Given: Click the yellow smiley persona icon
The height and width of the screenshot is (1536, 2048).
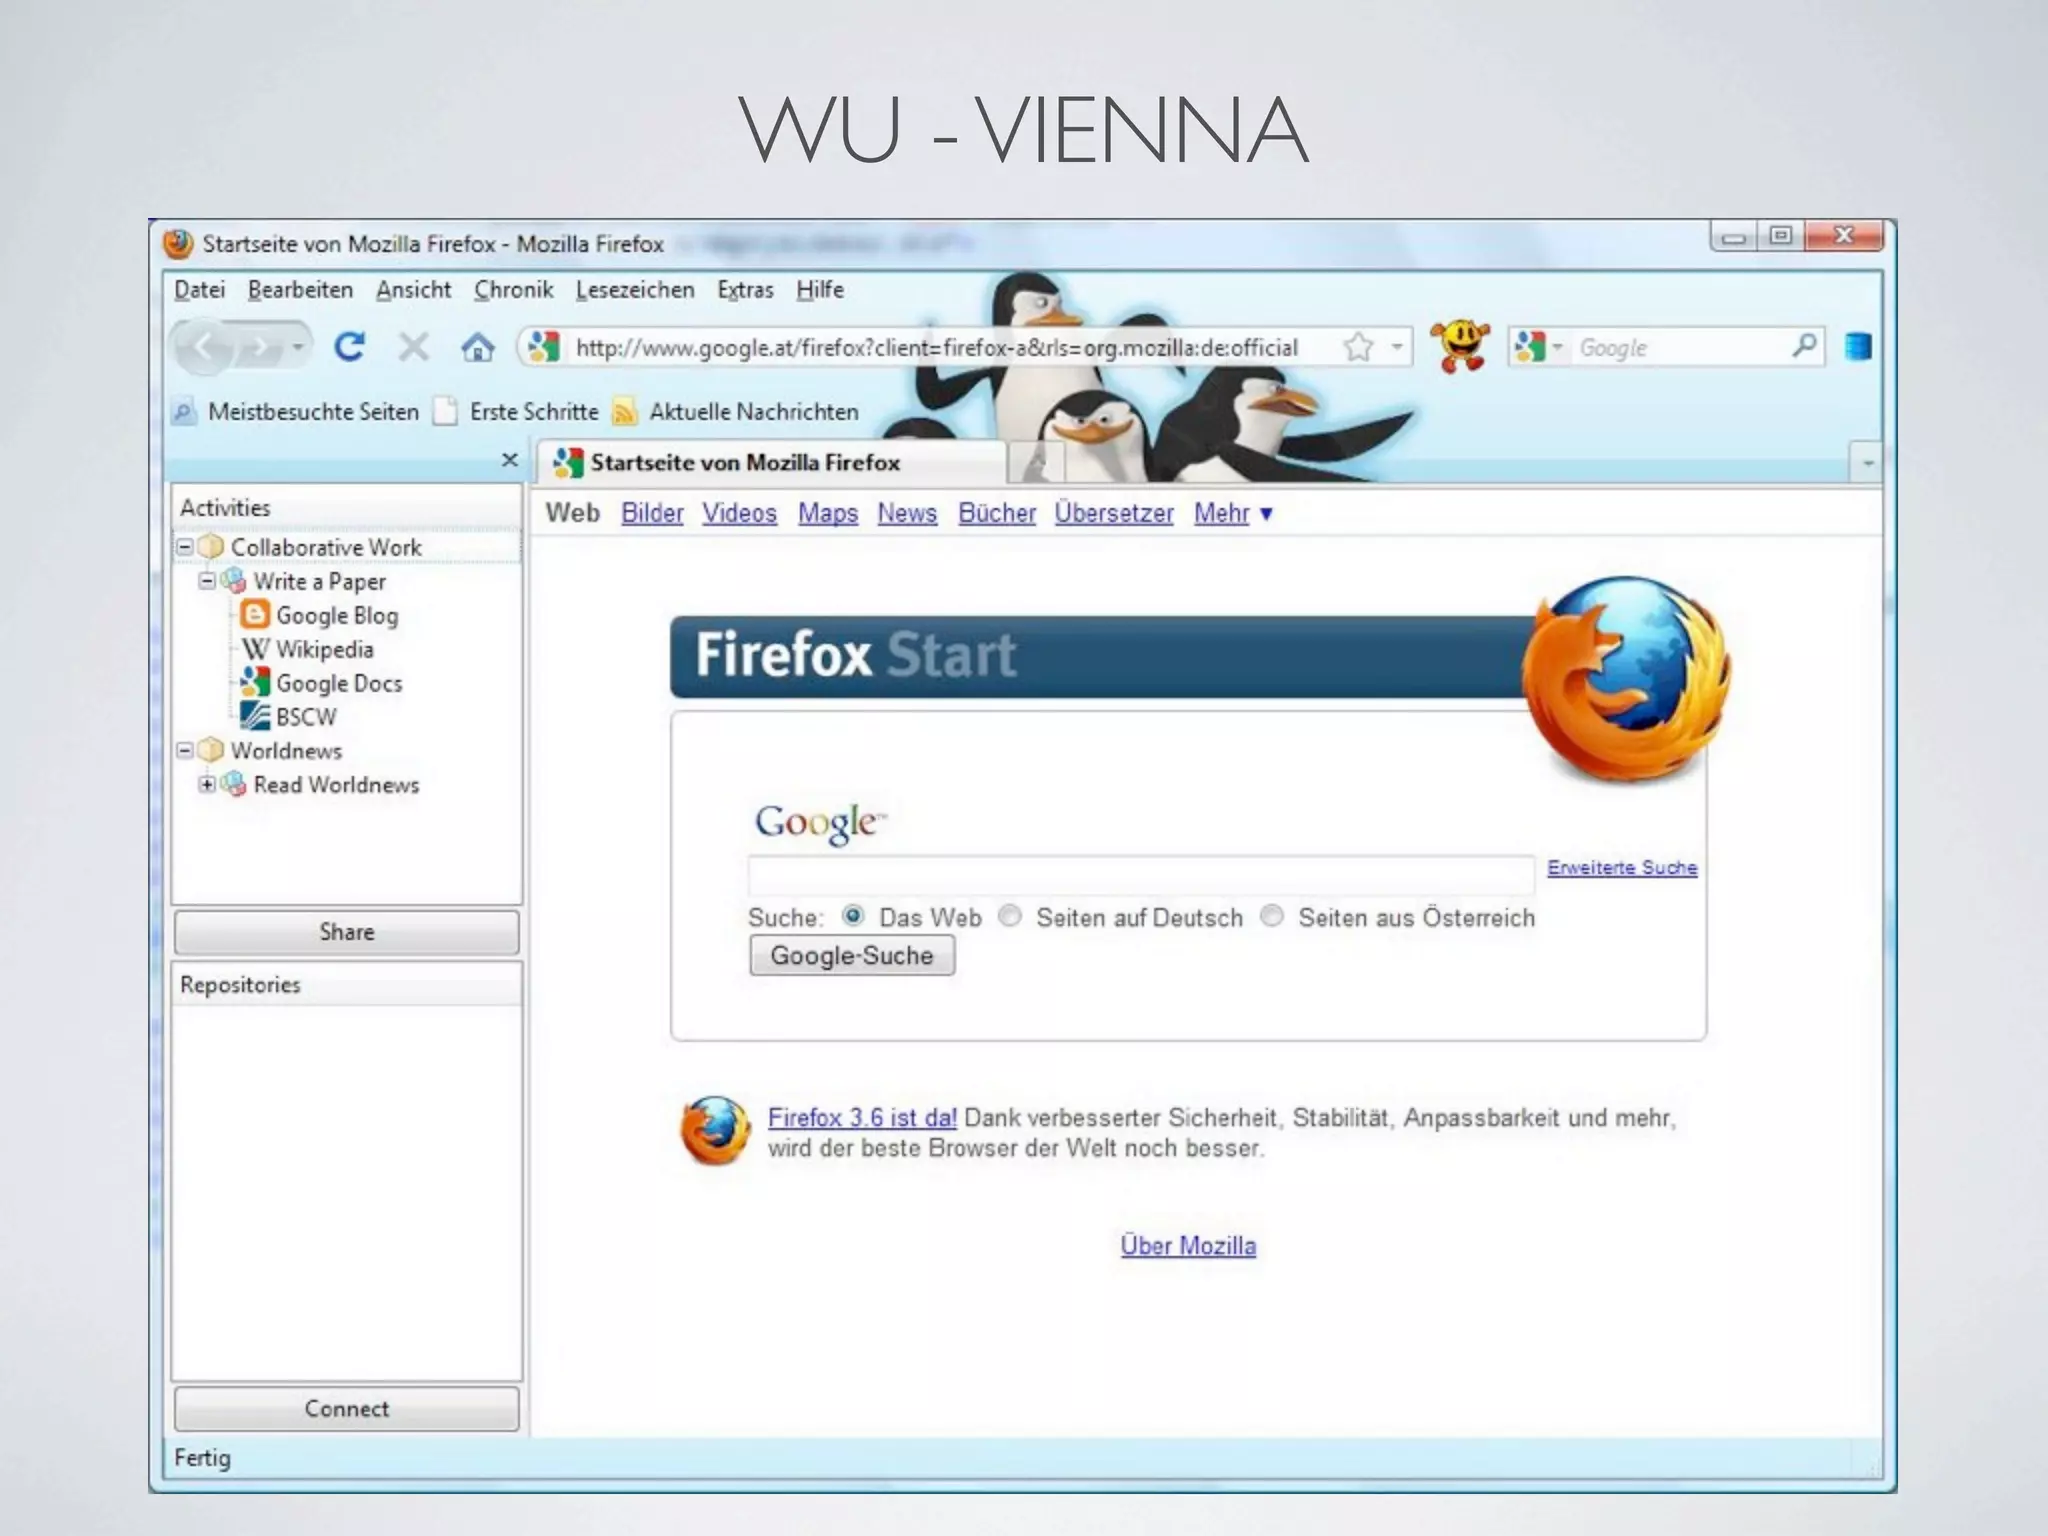Looking at the screenshot, I should coord(1460,346).
